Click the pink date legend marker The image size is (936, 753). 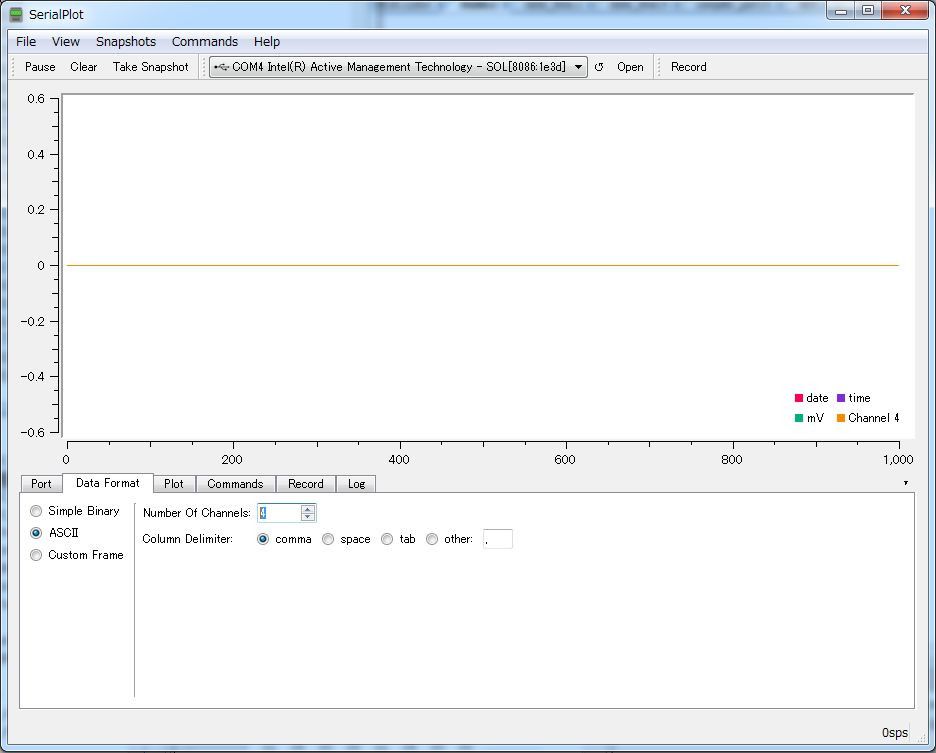797,398
